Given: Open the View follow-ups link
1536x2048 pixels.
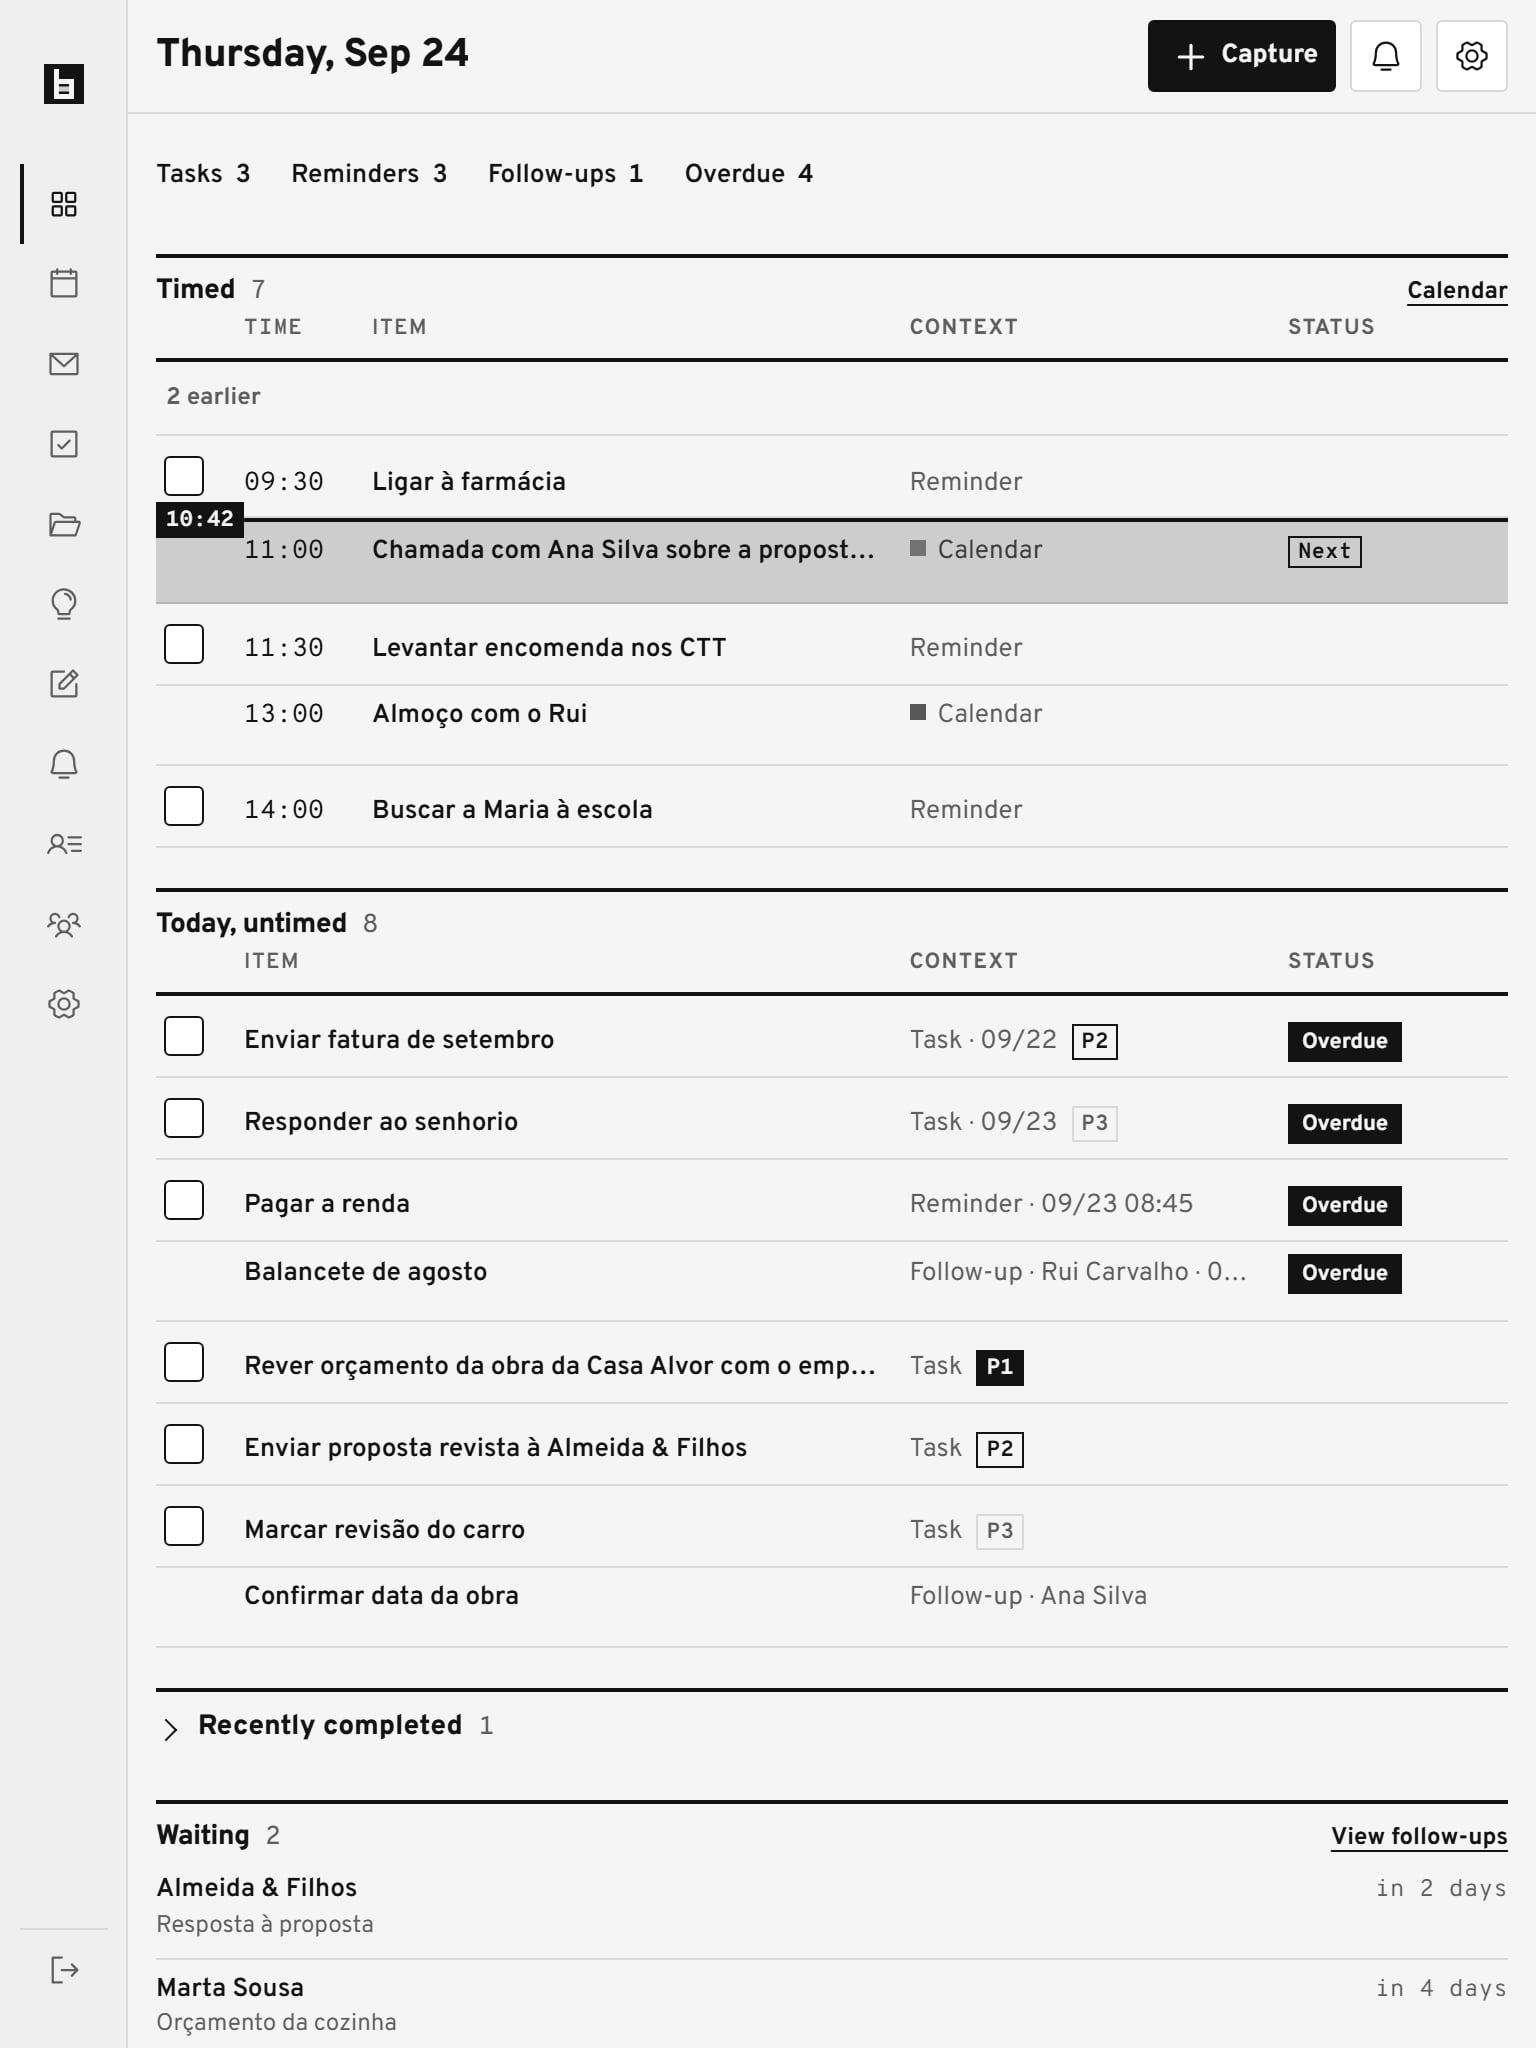Looking at the screenshot, I should coord(1419,1836).
